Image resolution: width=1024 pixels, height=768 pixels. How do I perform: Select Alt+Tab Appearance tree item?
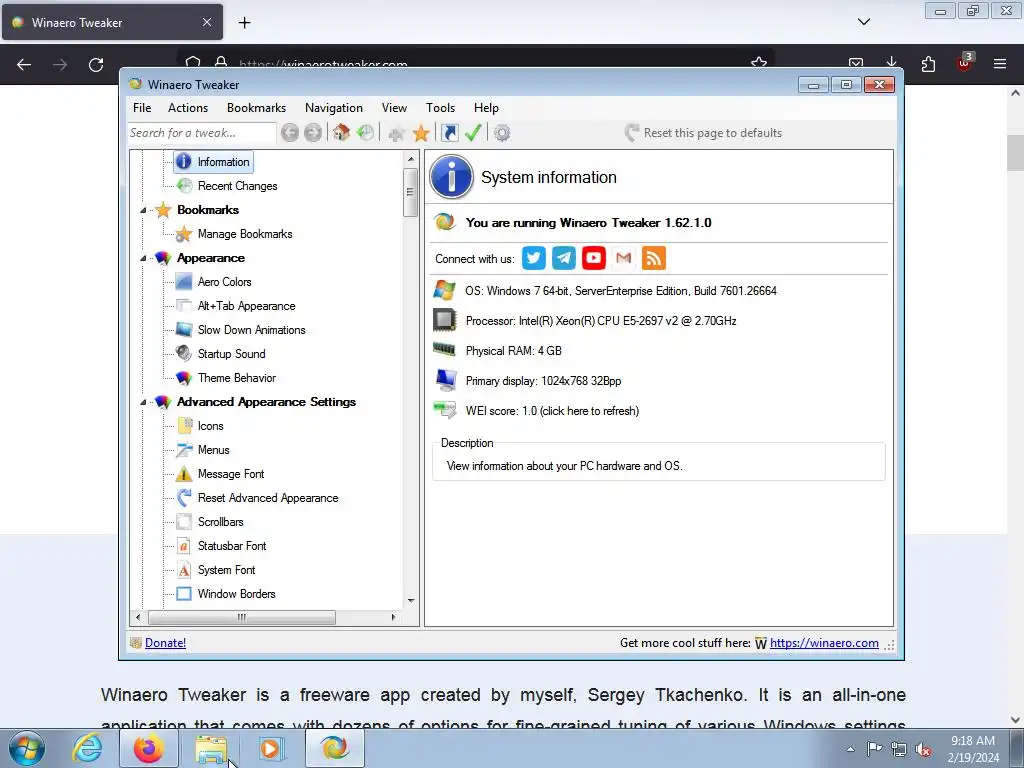coord(246,306)
